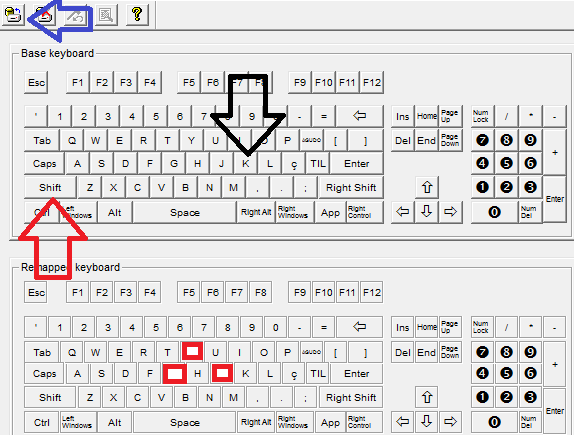
Task: Pick the F5 key on Remapped keyboard
Action: (189, 293)
